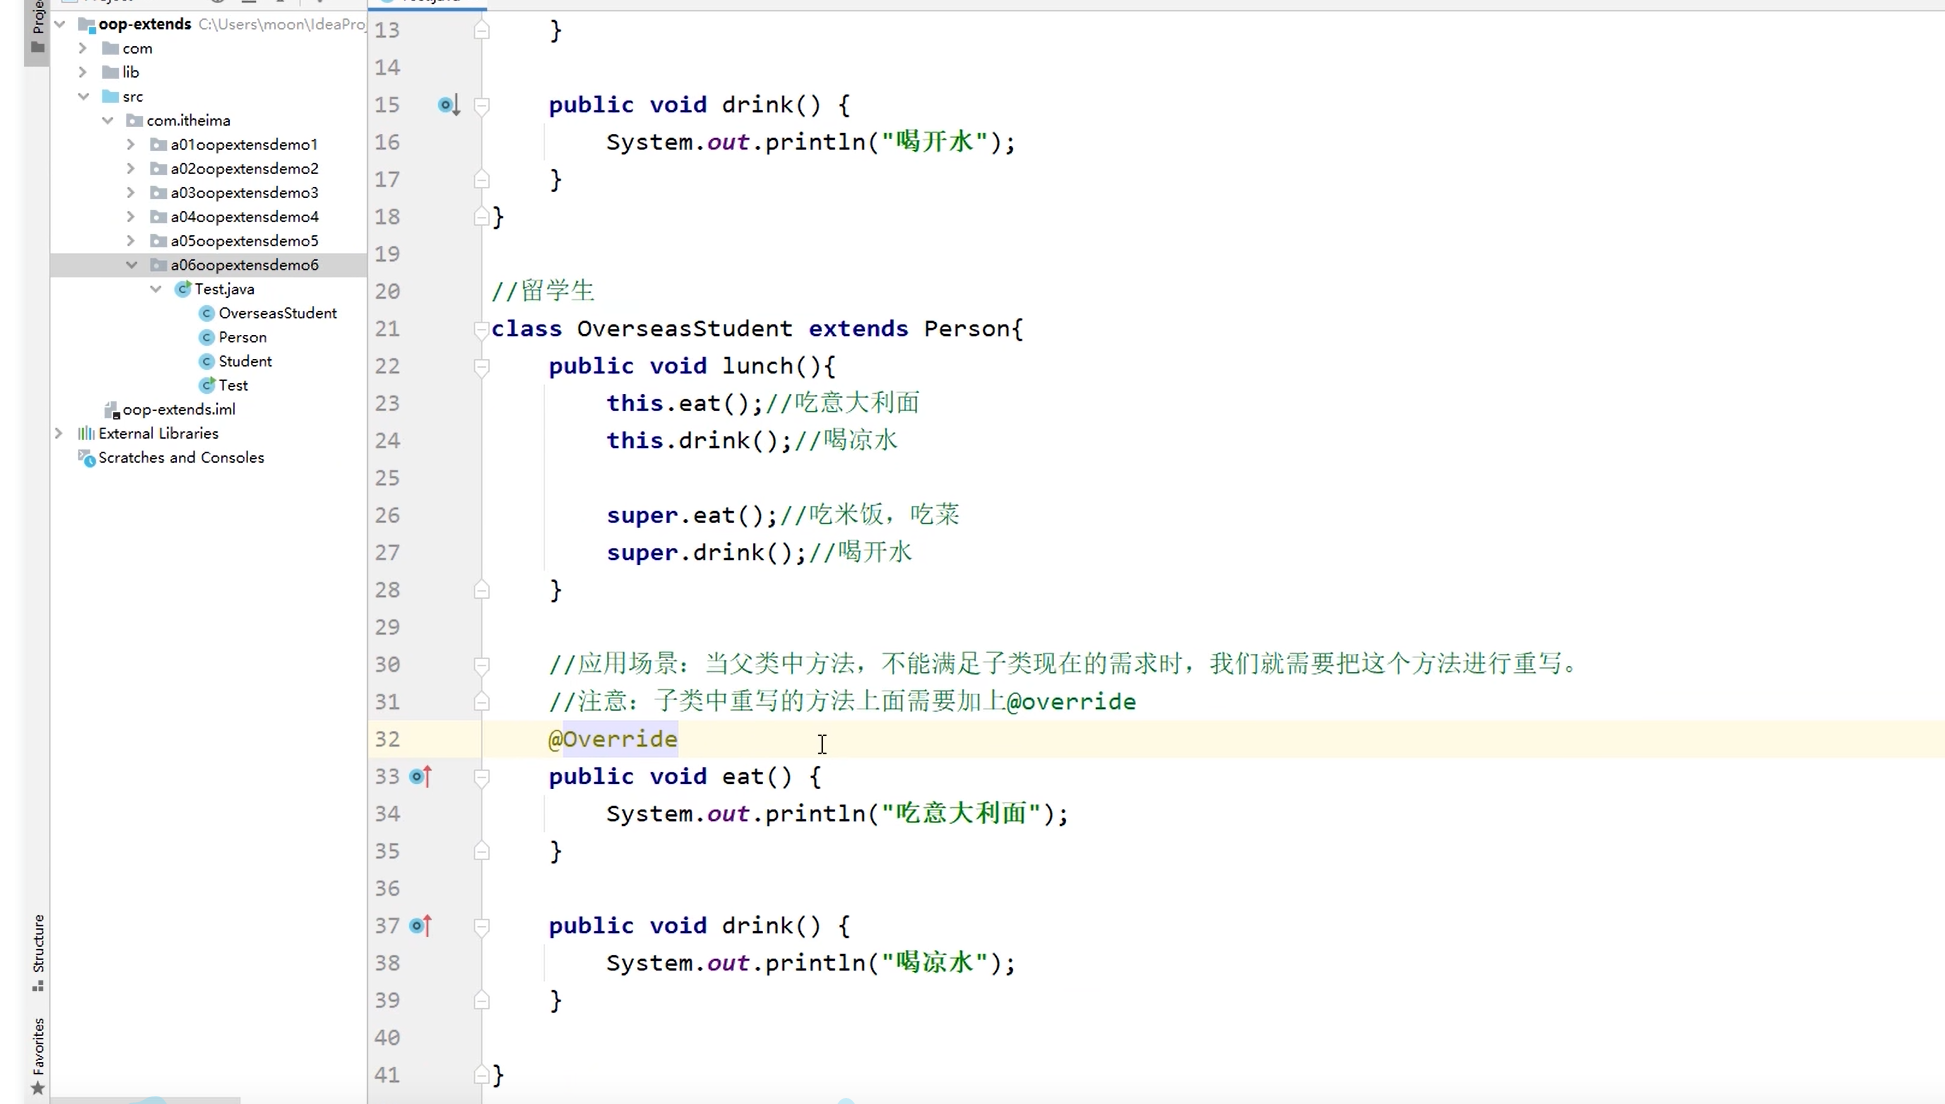Click the @Override annotation on line 32

point(613,739)
